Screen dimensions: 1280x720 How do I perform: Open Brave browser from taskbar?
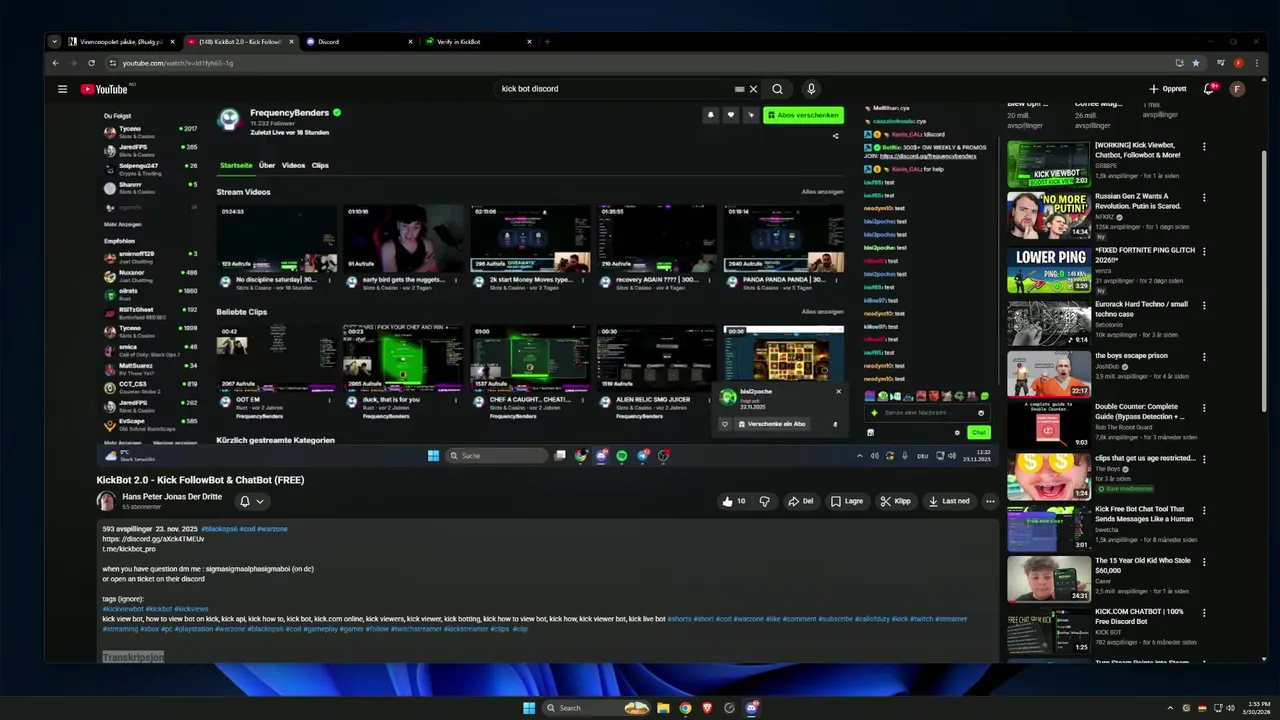(x=707, y=708)
